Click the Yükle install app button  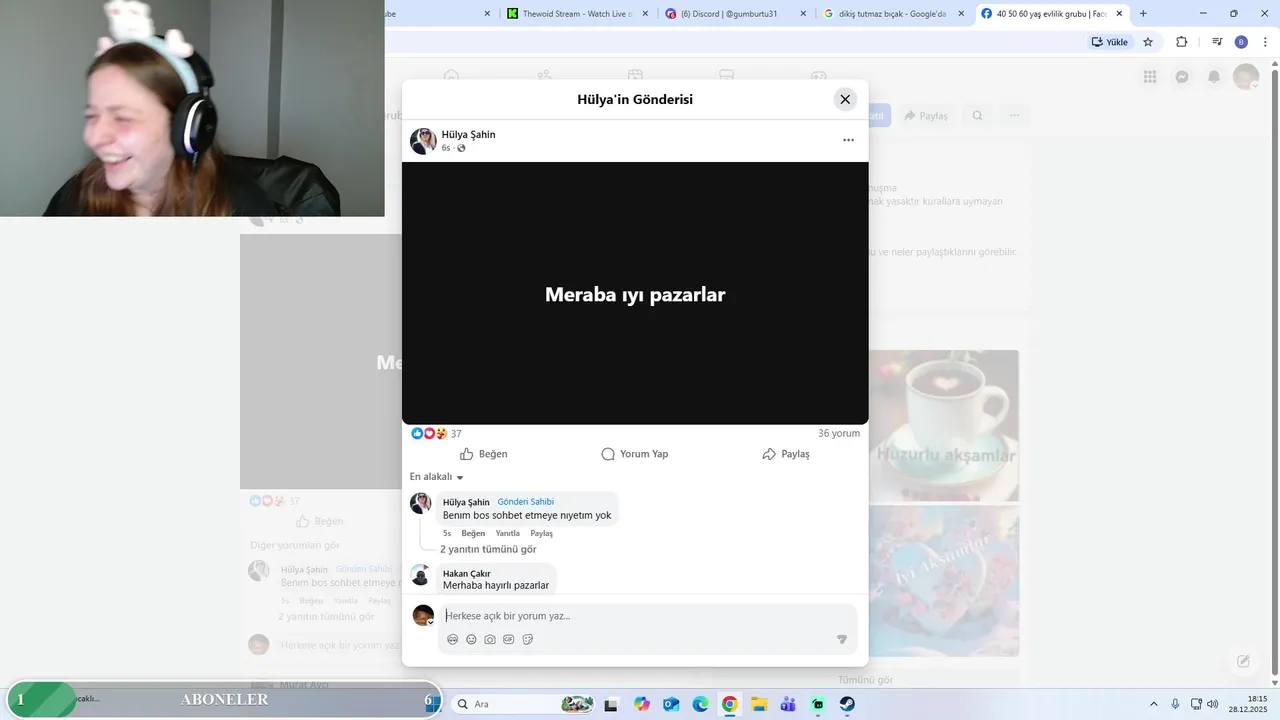pos(1110,42)
